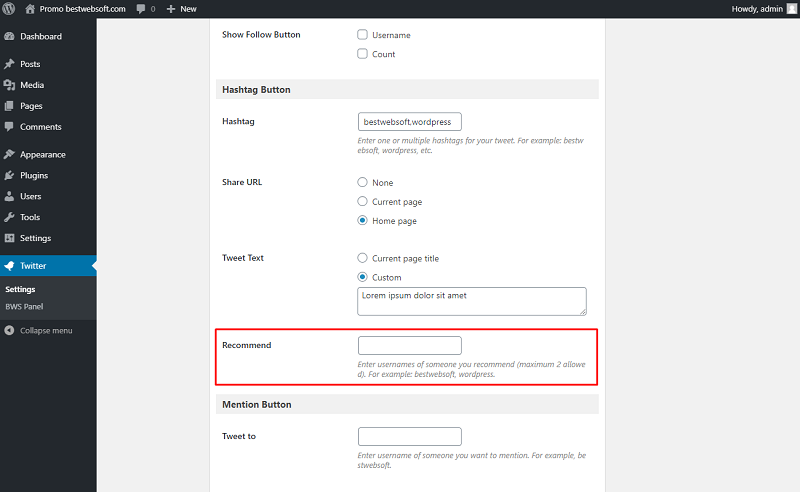This screenshot has width=800, height=492.
Task: Click the Recommend input field
Action: pos(410,346)
